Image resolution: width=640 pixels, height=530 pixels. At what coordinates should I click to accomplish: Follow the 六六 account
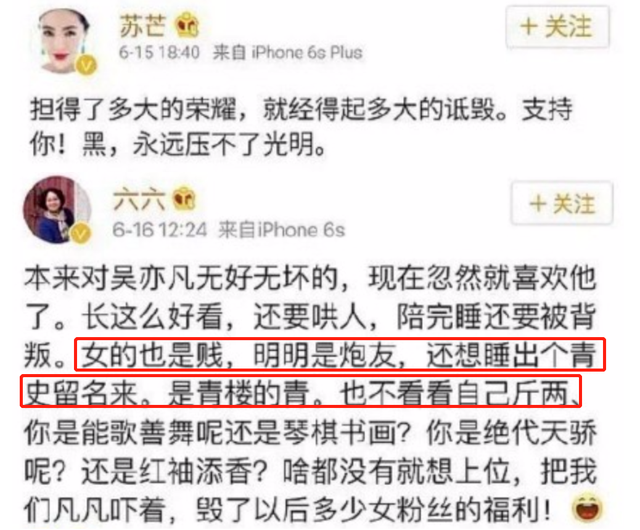pyautogui.click(x=562, y=203)
